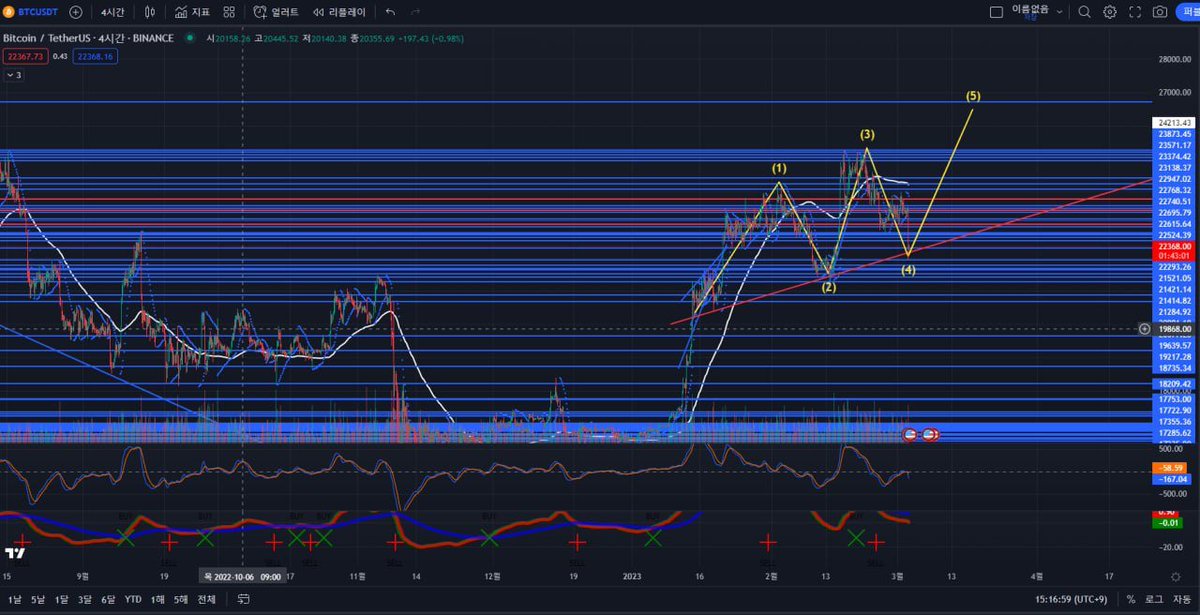Toggle 로그 logarithmic scale
This screenshot has width=1200, height=615.
click(1152, 600)
